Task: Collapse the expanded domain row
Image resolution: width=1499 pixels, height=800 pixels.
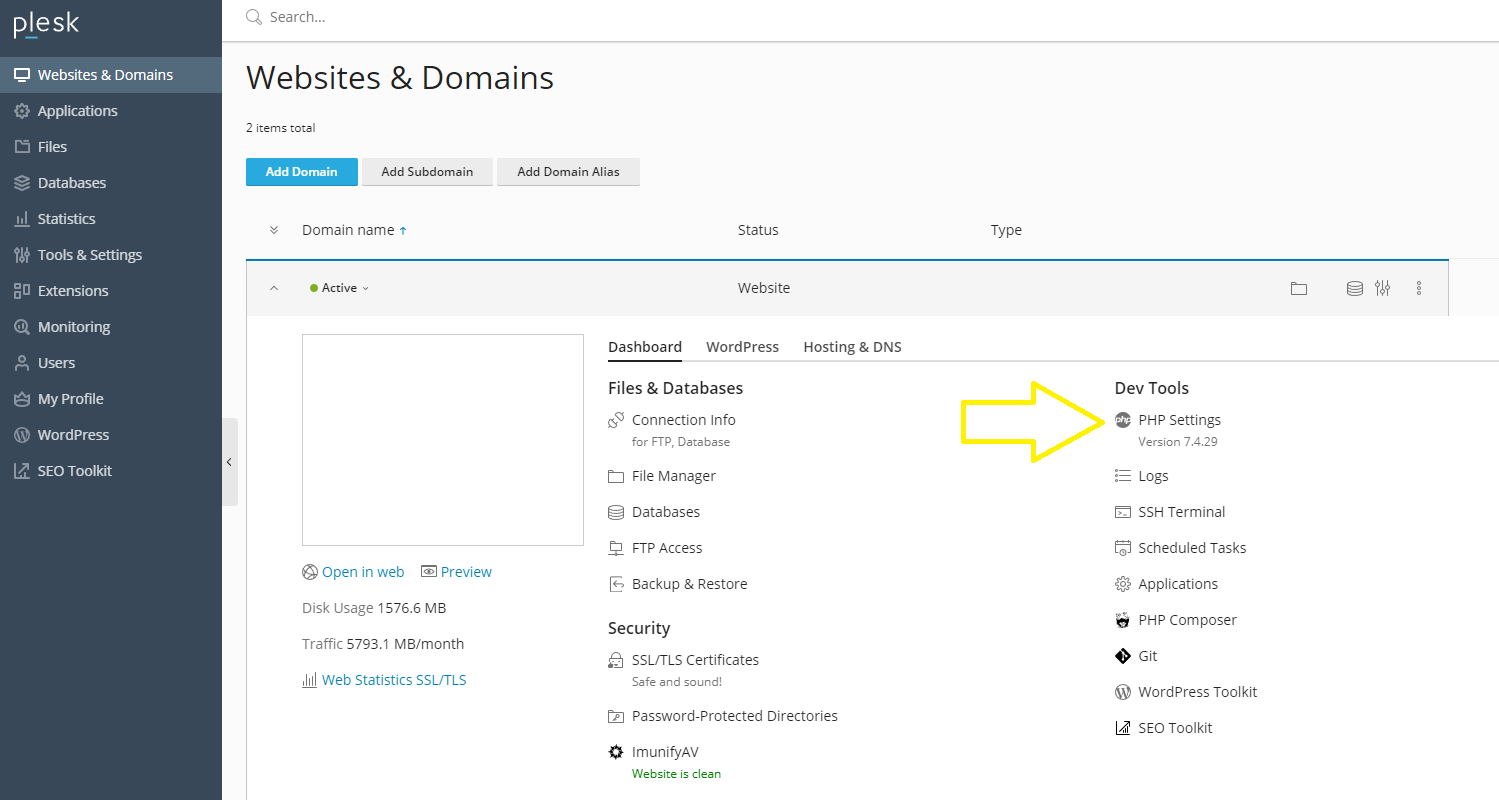Action: [273, 287]
